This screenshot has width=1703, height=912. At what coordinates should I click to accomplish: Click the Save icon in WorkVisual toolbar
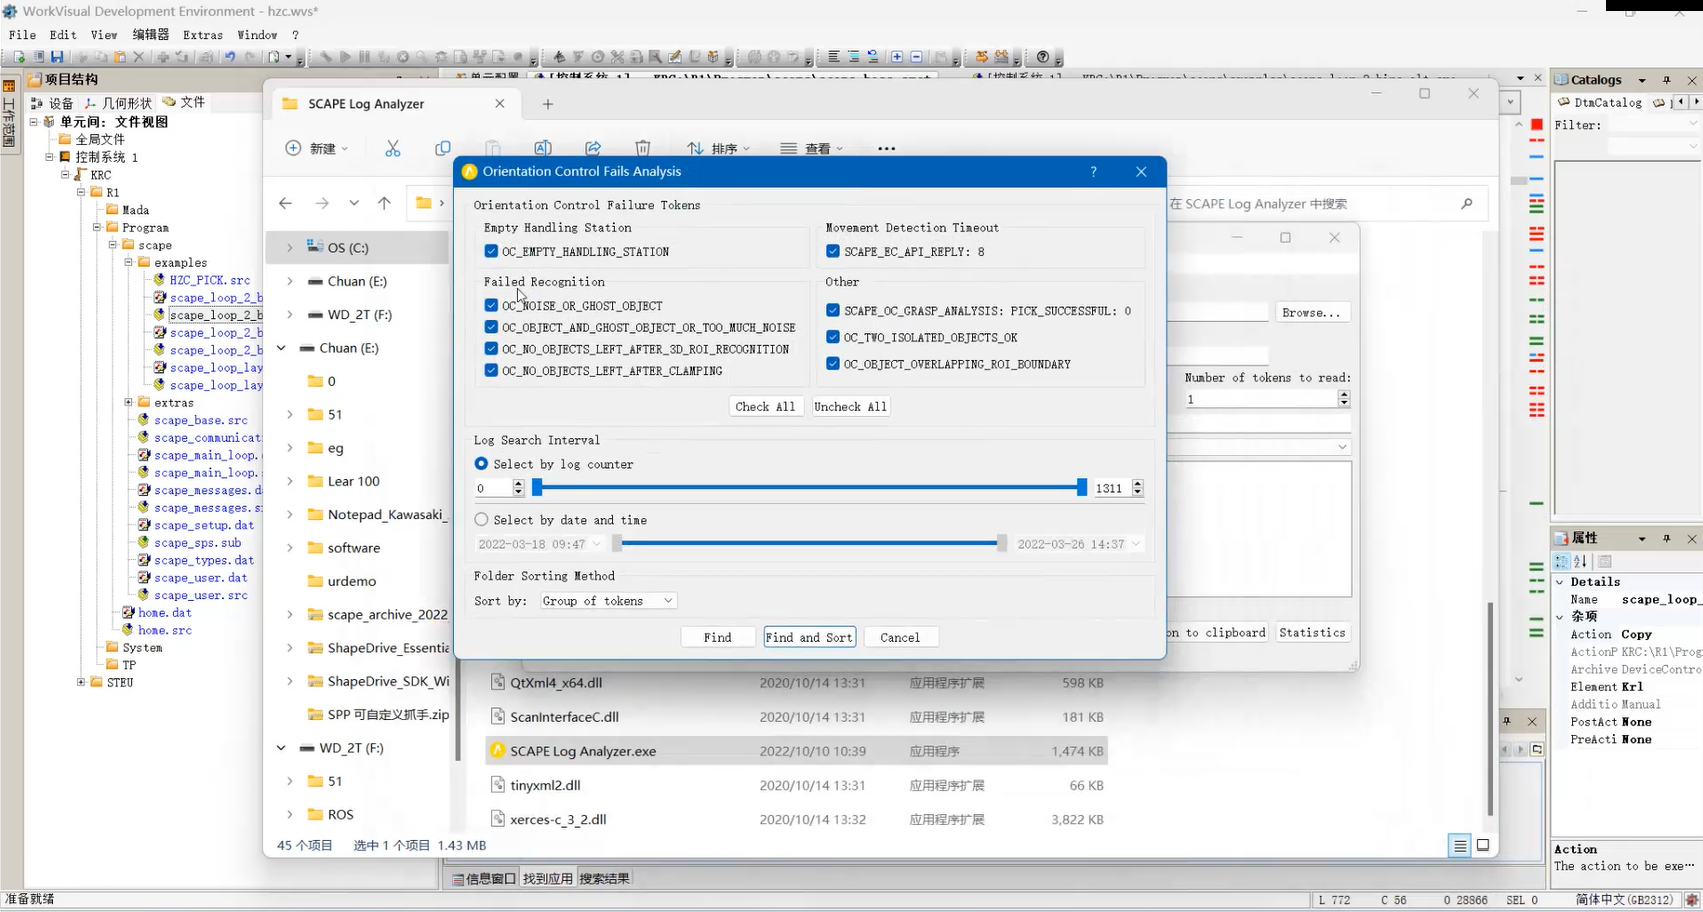[x=57, y=57]
